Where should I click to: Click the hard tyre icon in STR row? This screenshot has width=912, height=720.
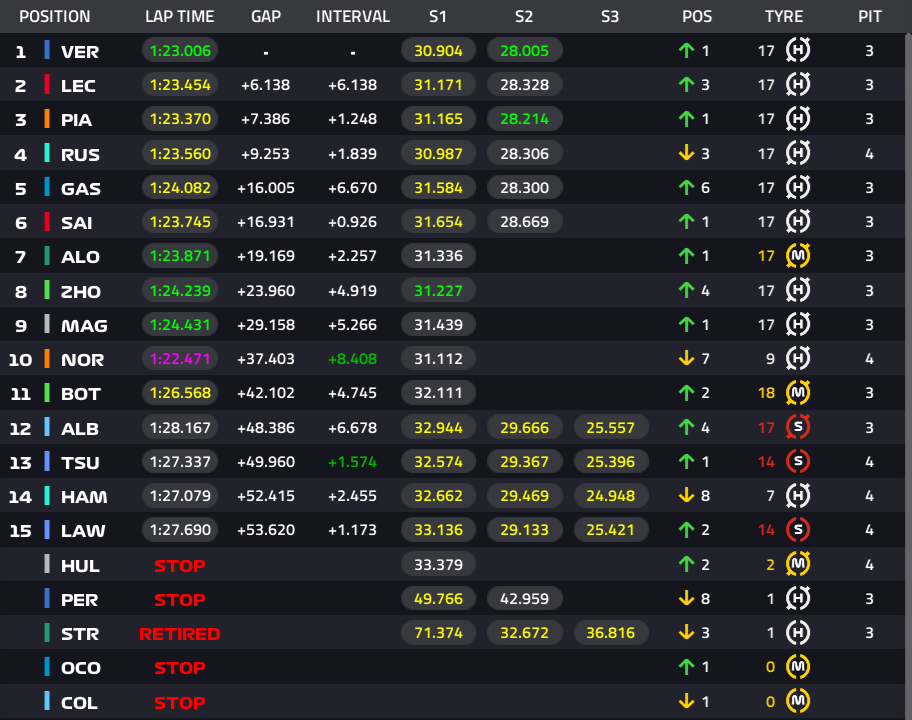click(x=798, y=632)
